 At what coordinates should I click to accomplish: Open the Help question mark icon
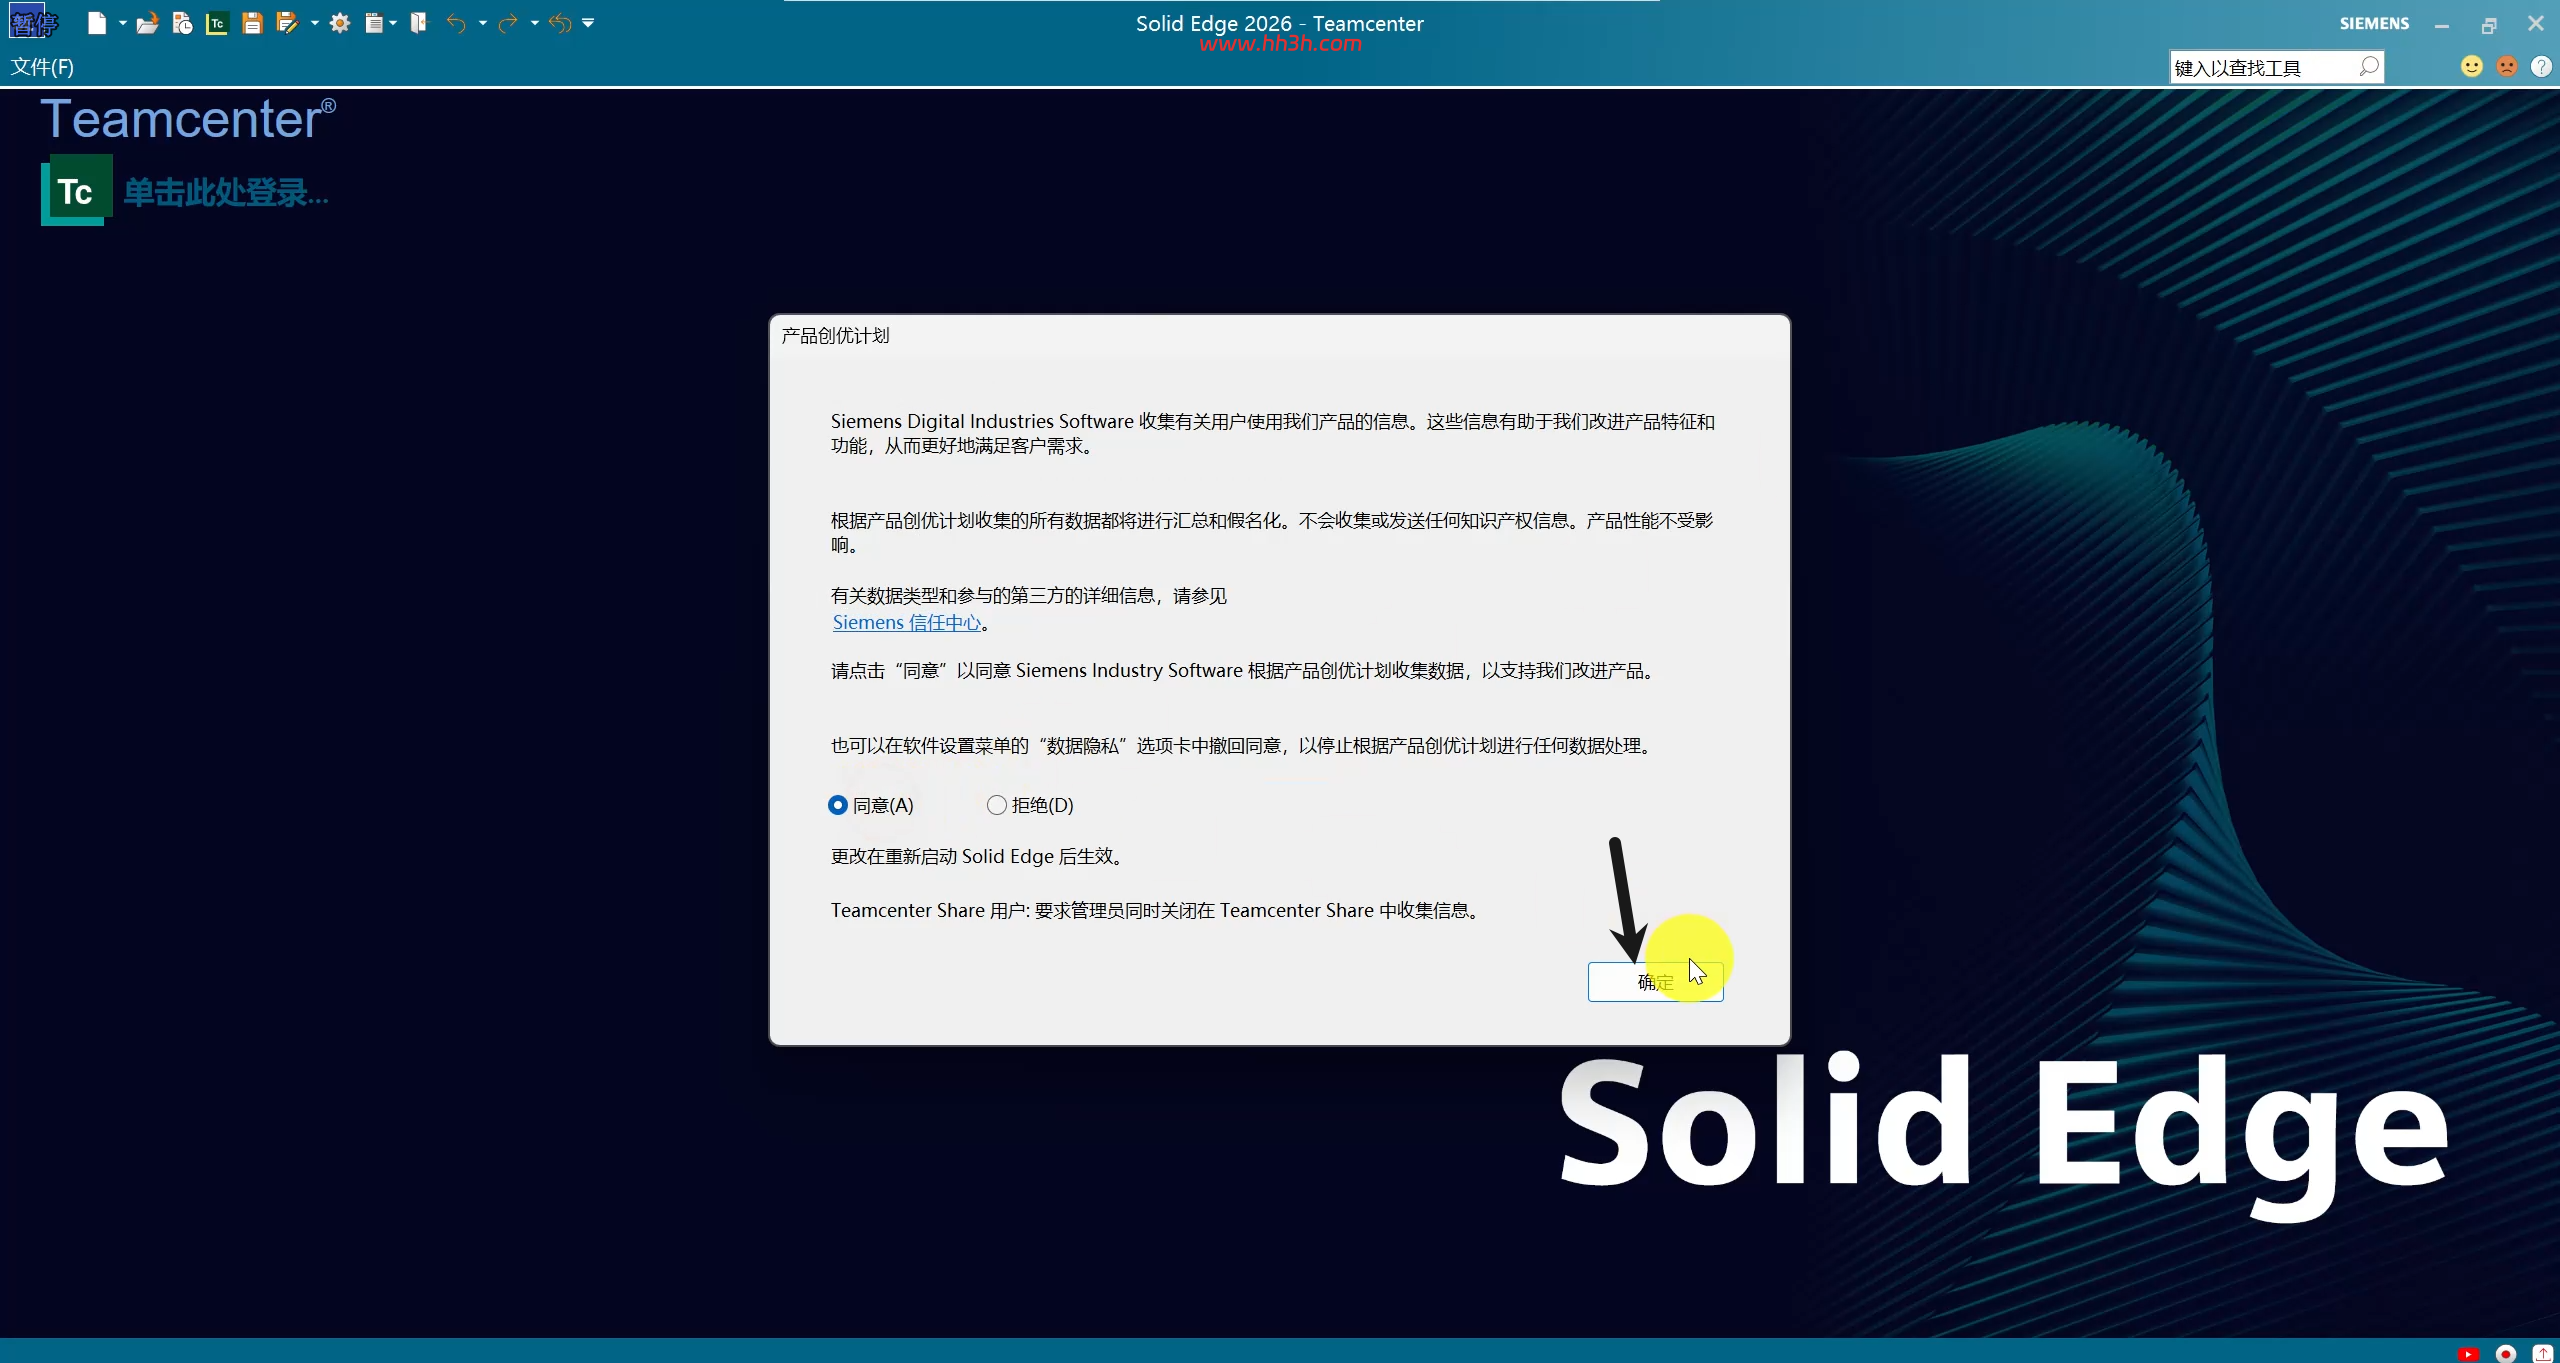[2541, 66]
